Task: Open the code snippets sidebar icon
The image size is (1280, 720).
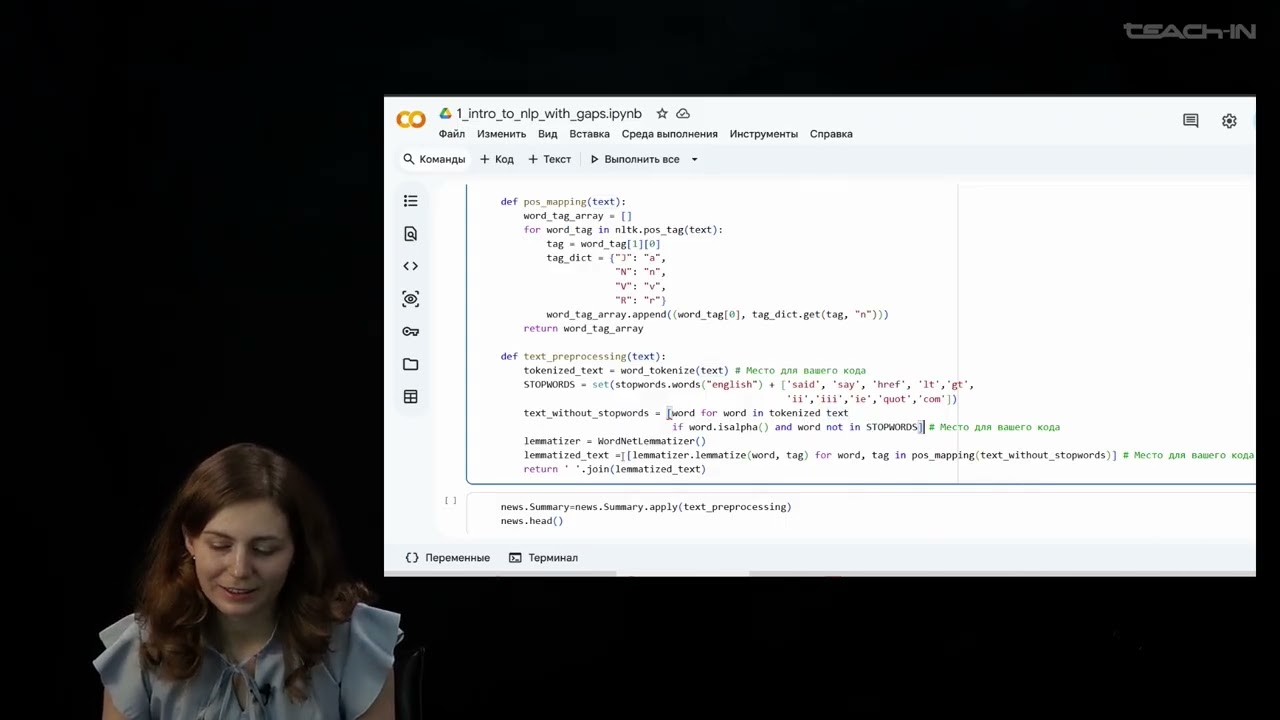Action: [410, 266]
